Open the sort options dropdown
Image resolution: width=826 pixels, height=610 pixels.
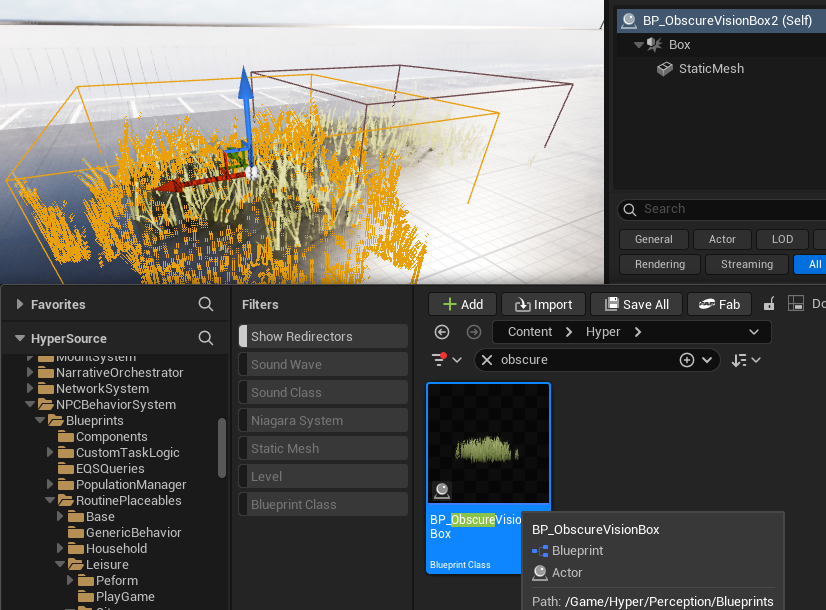[x=746, y=360]
